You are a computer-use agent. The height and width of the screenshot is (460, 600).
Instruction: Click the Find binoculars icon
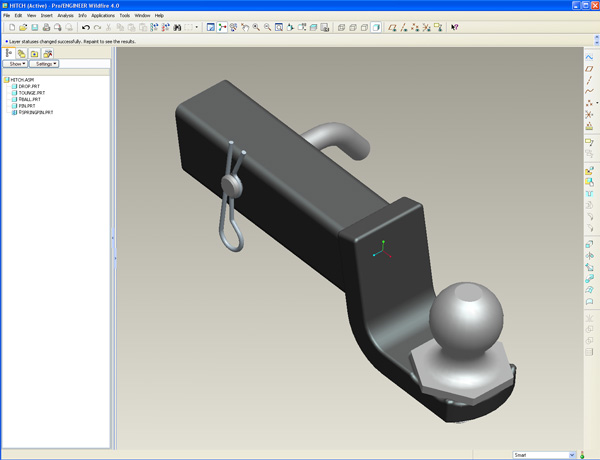pyautogui.click(x=176, y=27)
